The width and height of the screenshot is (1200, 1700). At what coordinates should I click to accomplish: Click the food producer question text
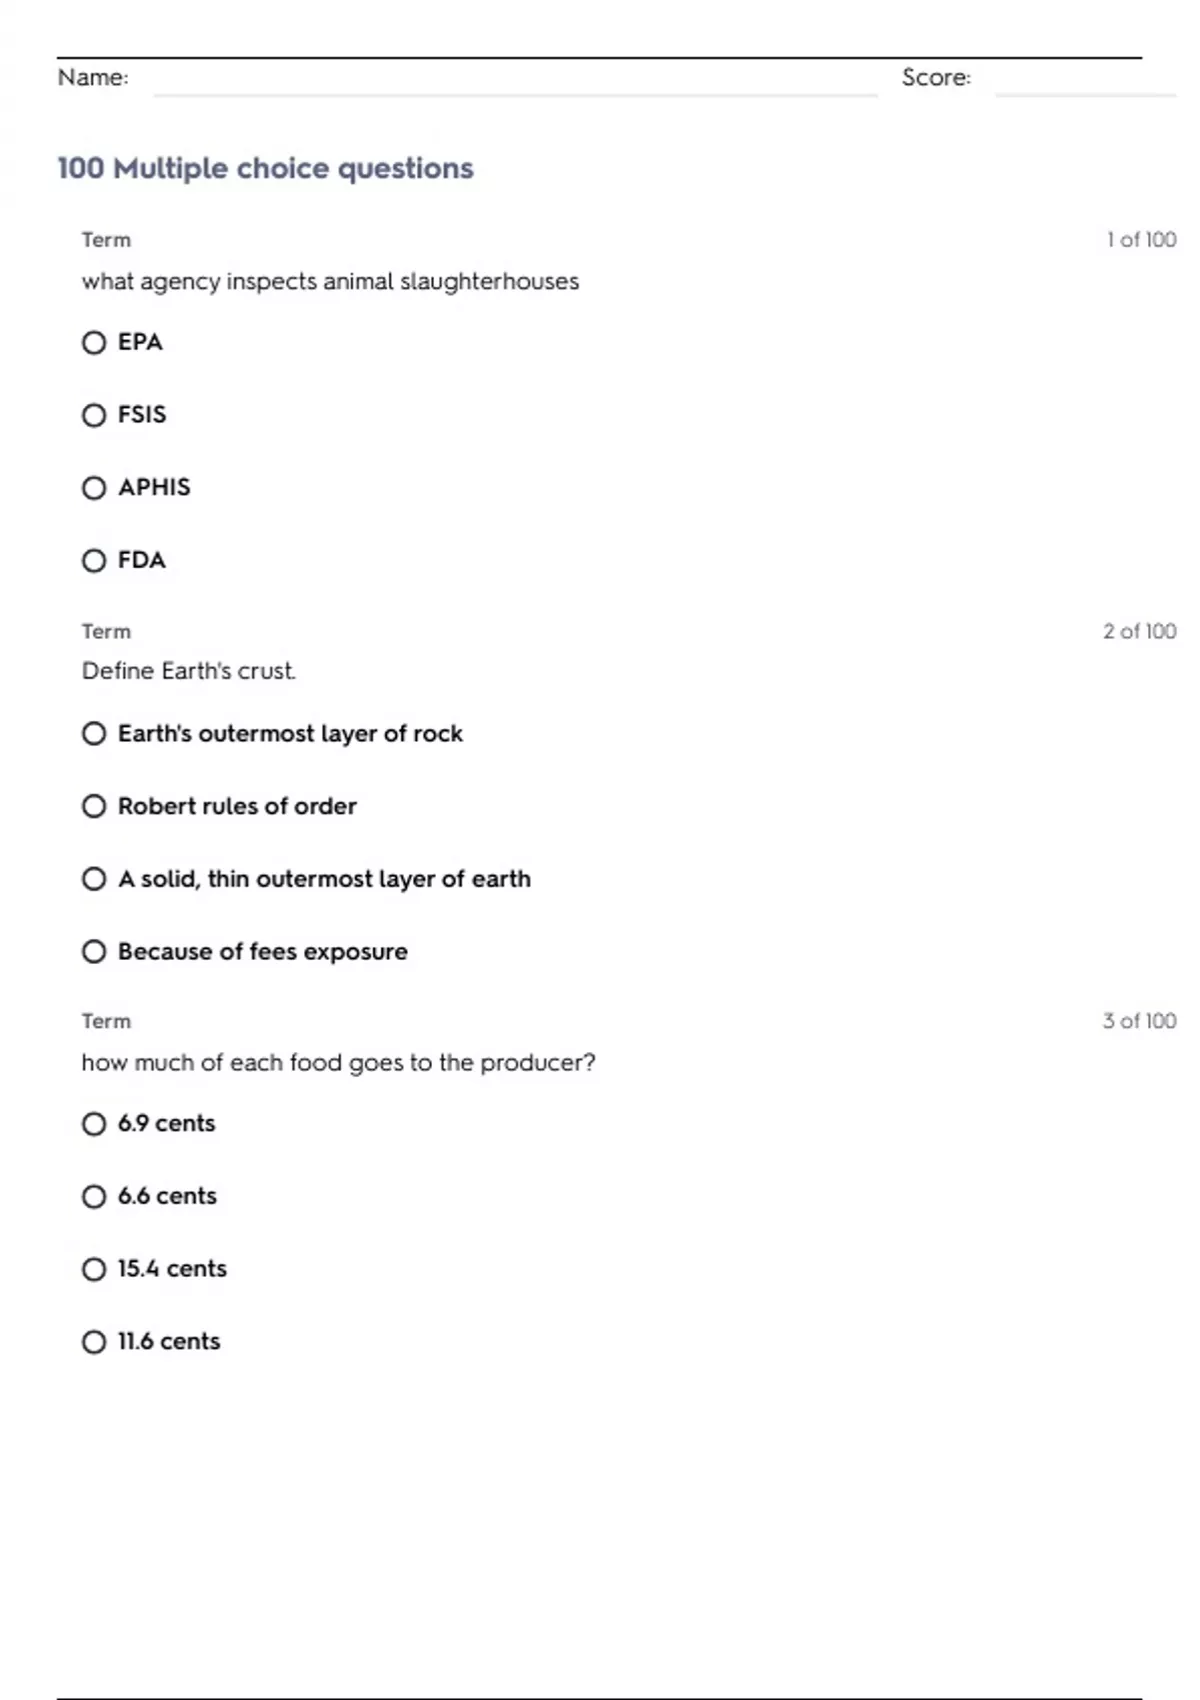[338, 1062]
